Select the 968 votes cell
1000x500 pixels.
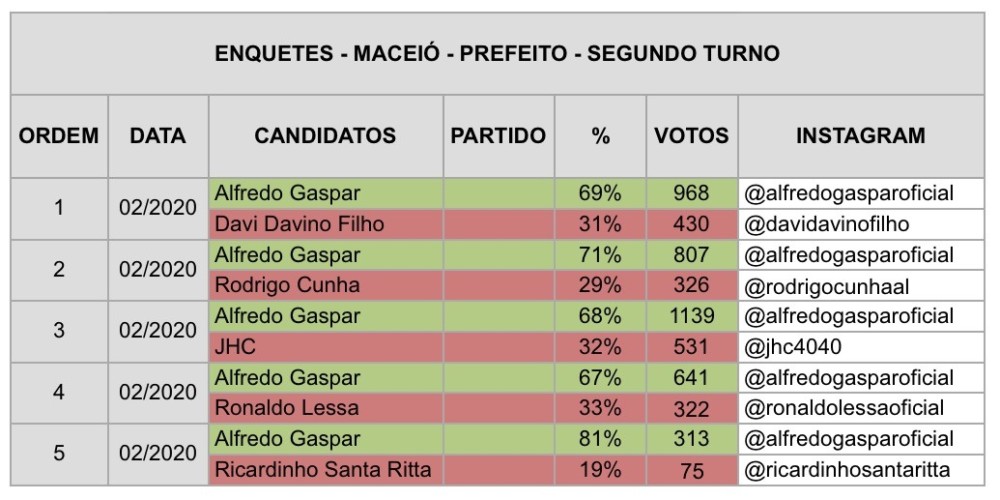[x=691, y=194]
